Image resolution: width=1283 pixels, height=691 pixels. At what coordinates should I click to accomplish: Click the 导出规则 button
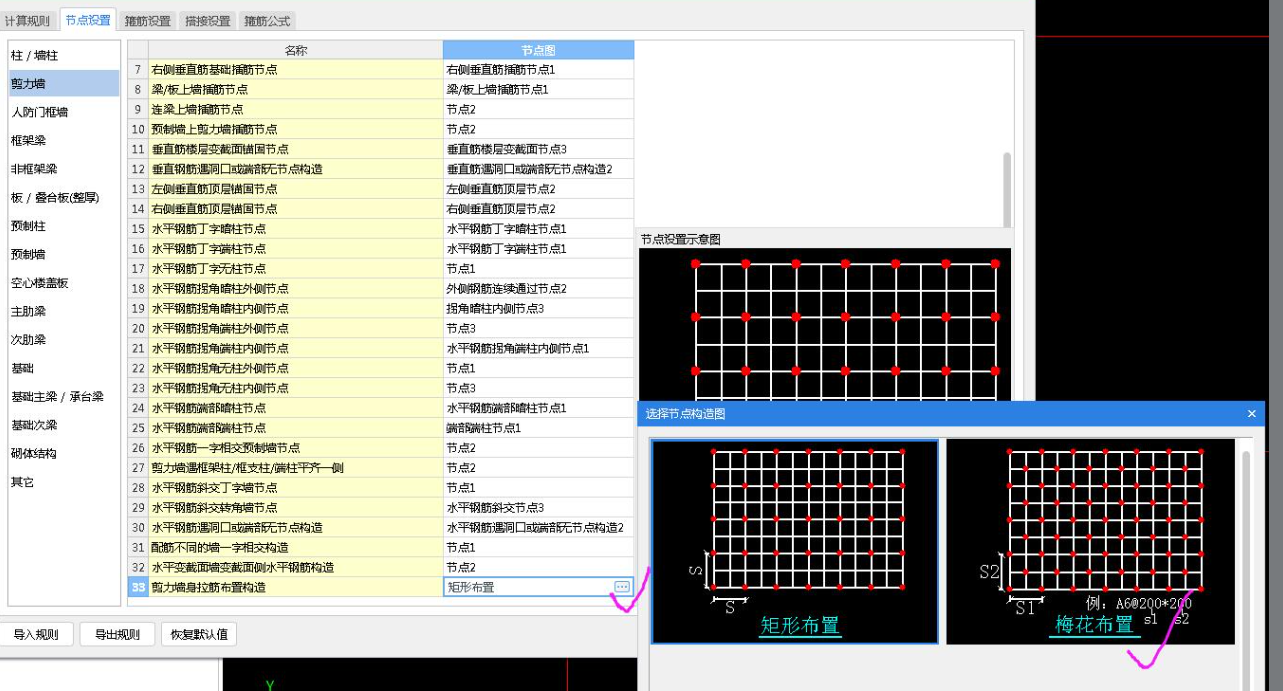pos(119,634)
